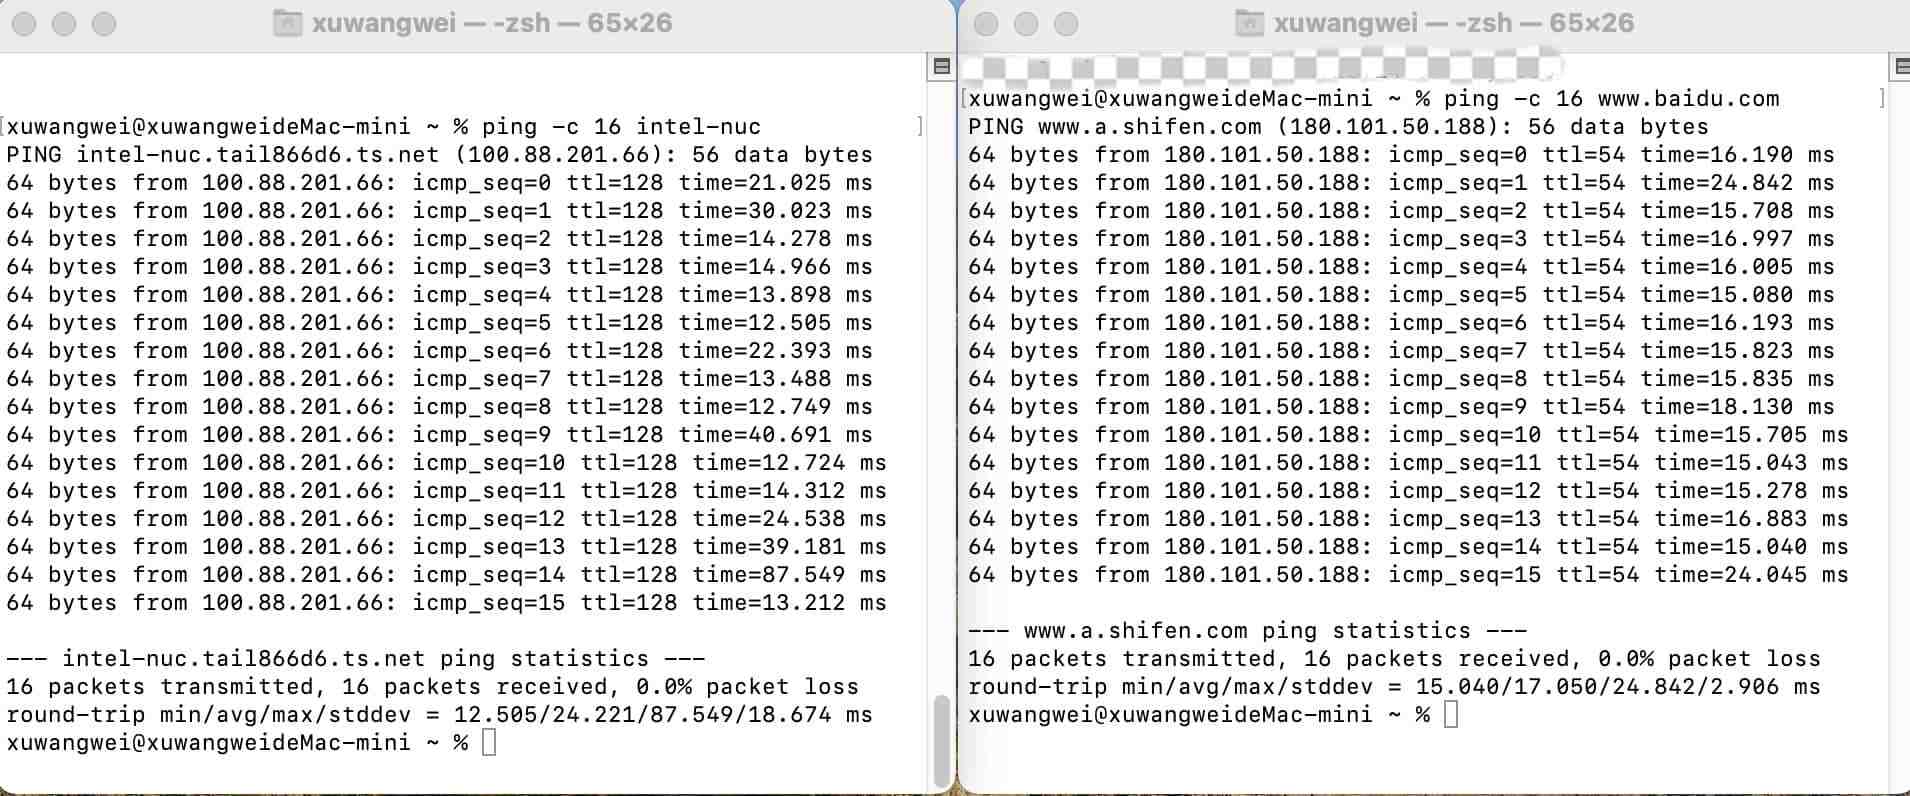Click the right terminal window title text
Viewport: 1910px width, 796px height.
[1454, 23]
